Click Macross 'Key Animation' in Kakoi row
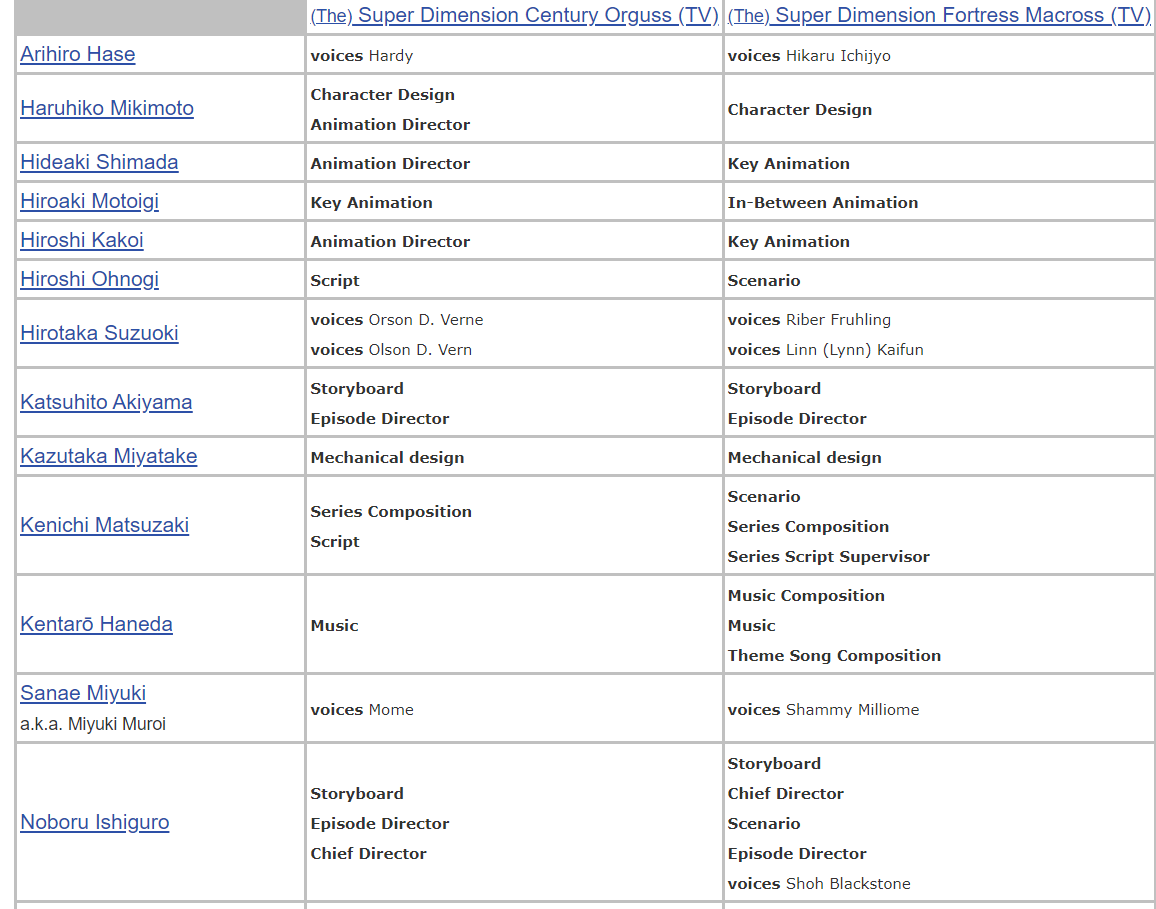 click(788, 242)
